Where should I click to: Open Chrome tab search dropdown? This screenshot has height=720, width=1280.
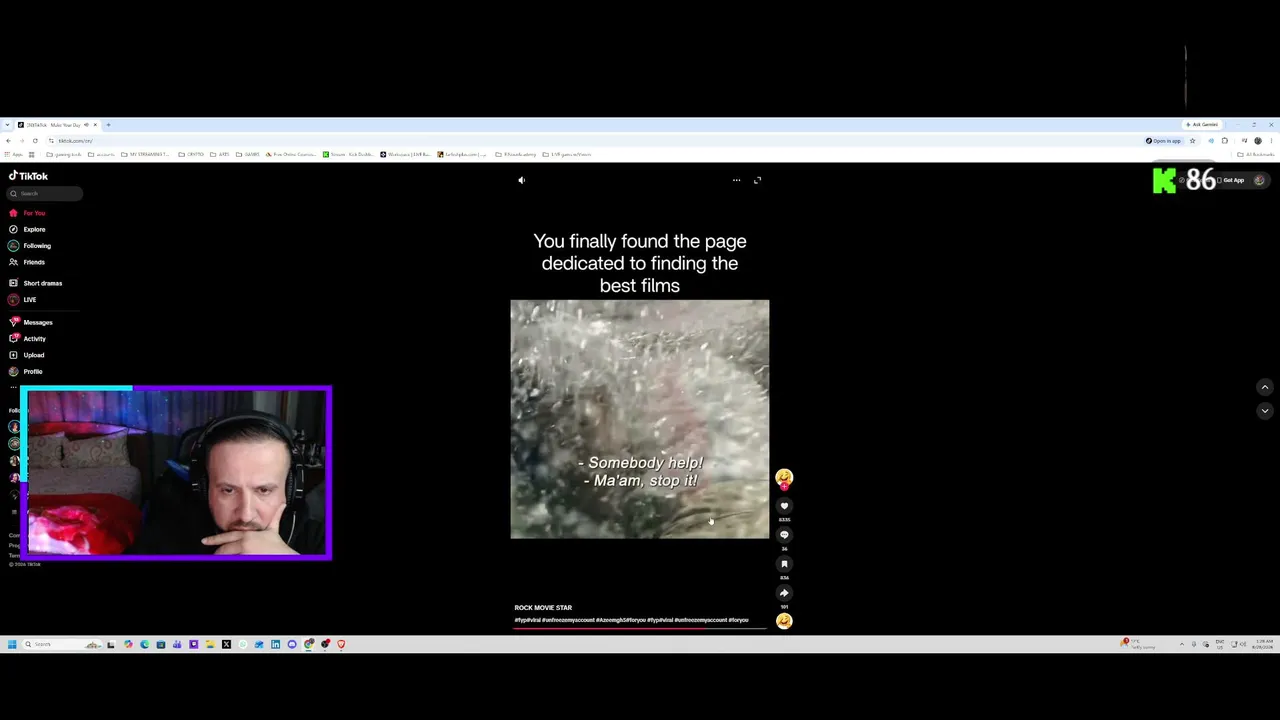pos(7,125)
